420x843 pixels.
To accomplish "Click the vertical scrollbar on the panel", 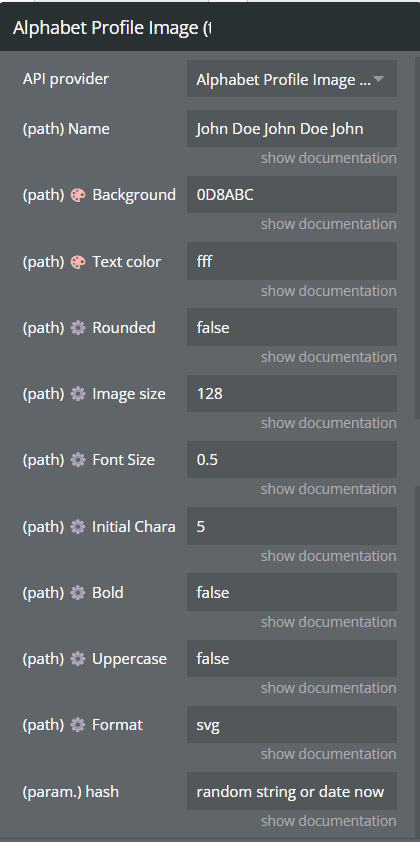I will 417,237.
